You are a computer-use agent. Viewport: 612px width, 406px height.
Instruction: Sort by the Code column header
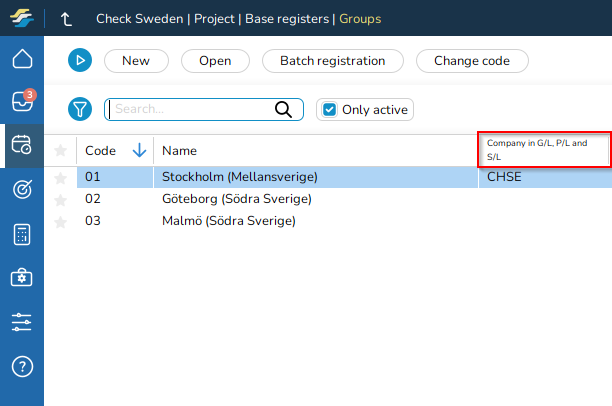click(x=101, y=151)
